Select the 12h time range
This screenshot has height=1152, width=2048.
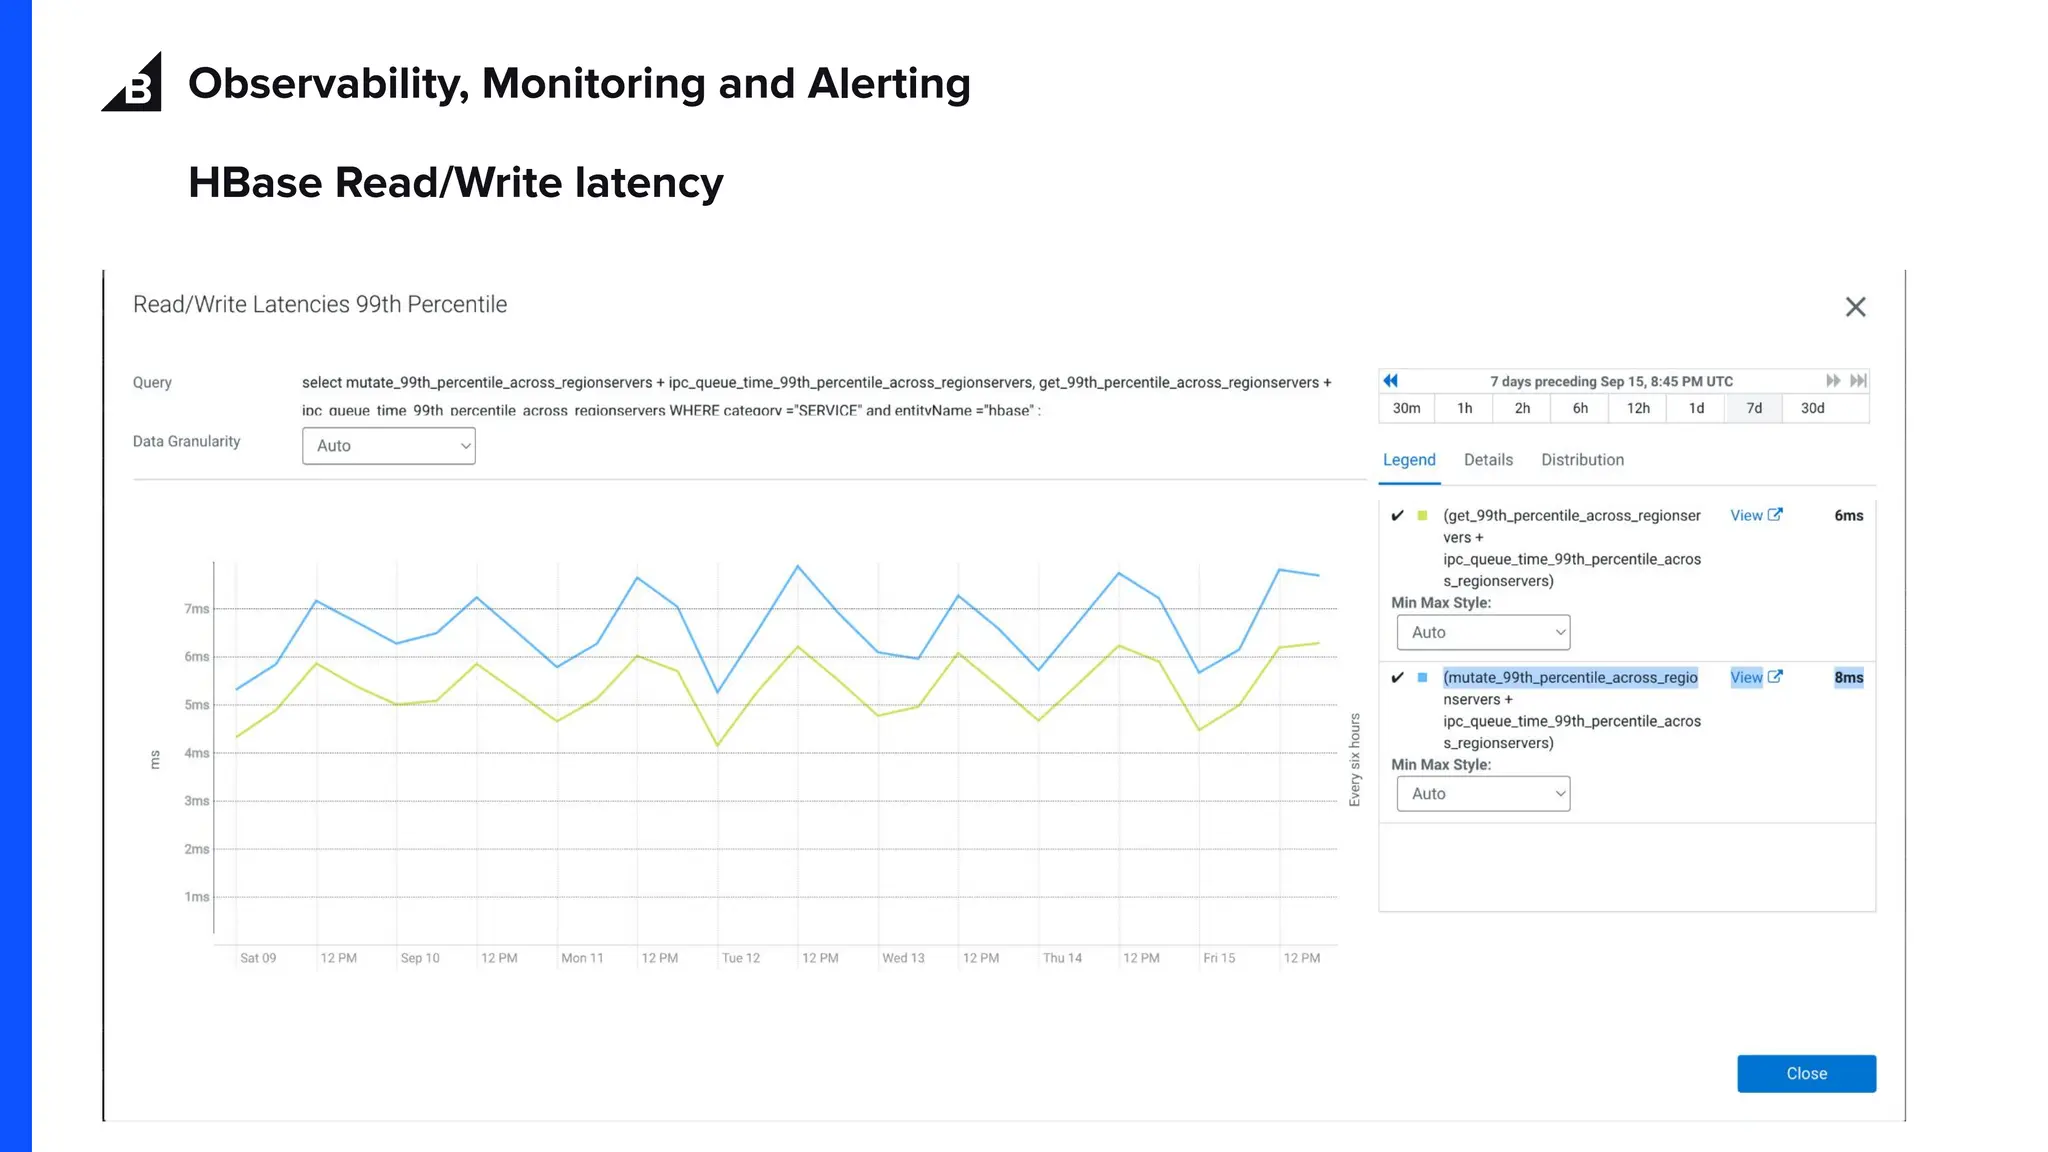(1638, 408)
